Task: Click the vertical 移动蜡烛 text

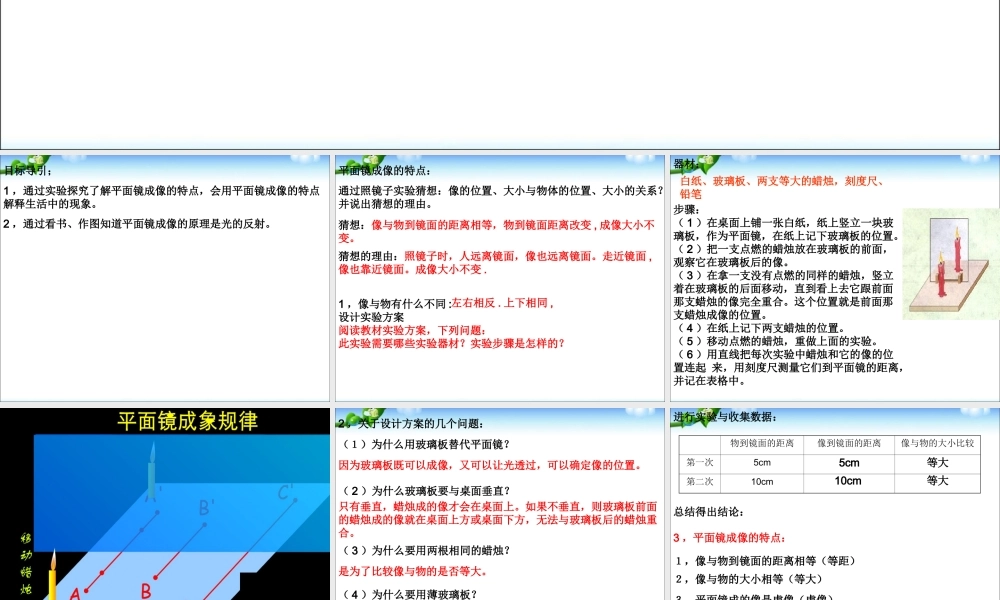Action: 26,560
